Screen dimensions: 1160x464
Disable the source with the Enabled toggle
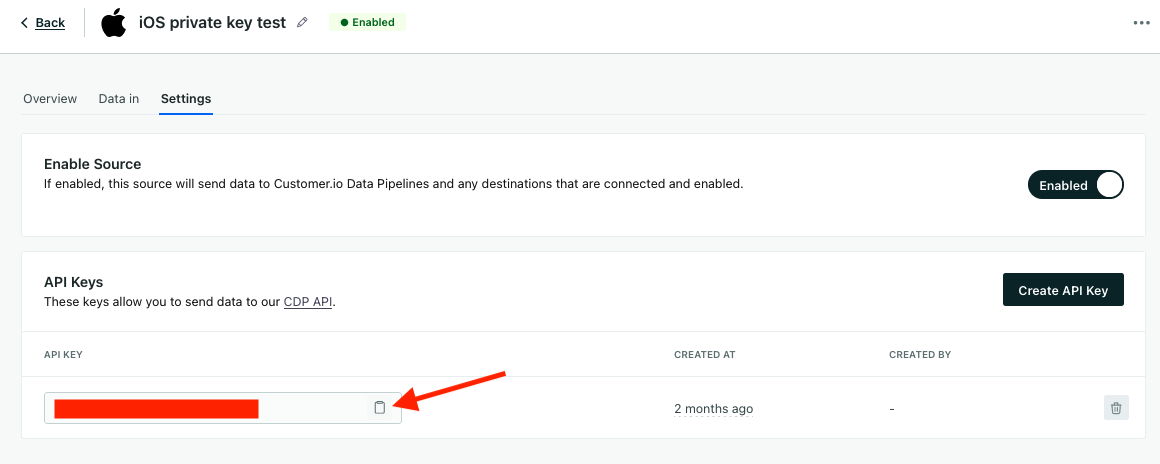point(1076,185)
